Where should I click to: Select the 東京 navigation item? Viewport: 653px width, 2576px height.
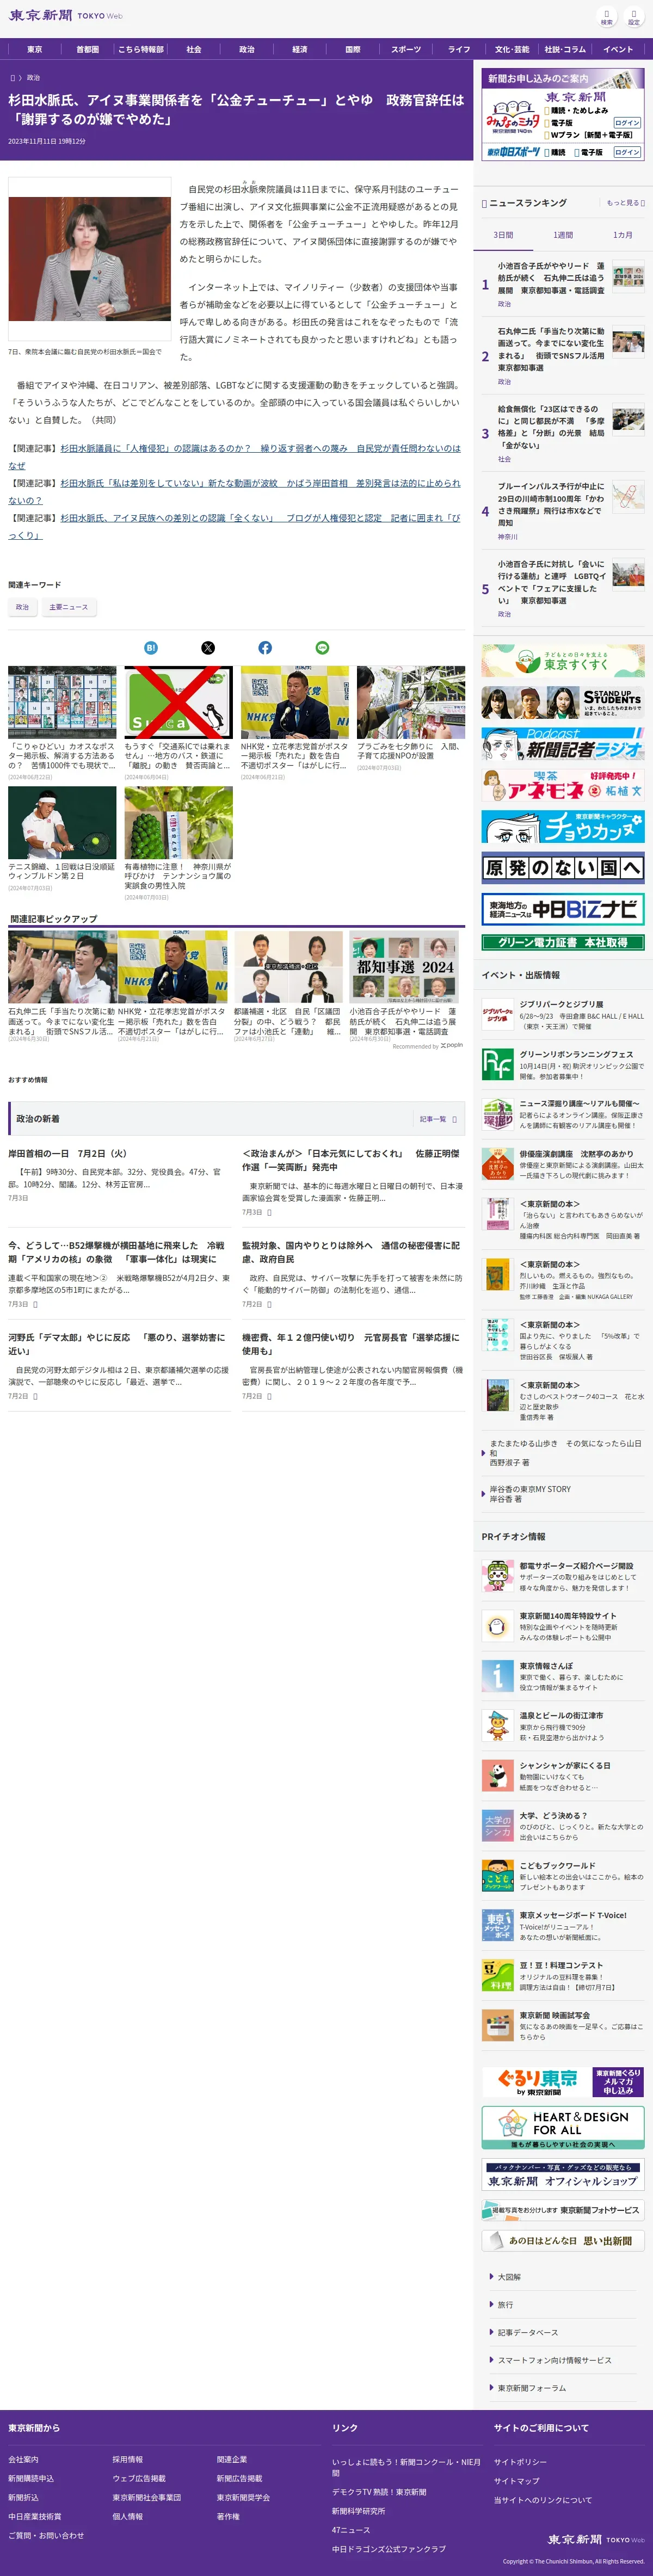click(x=34, y=49)
